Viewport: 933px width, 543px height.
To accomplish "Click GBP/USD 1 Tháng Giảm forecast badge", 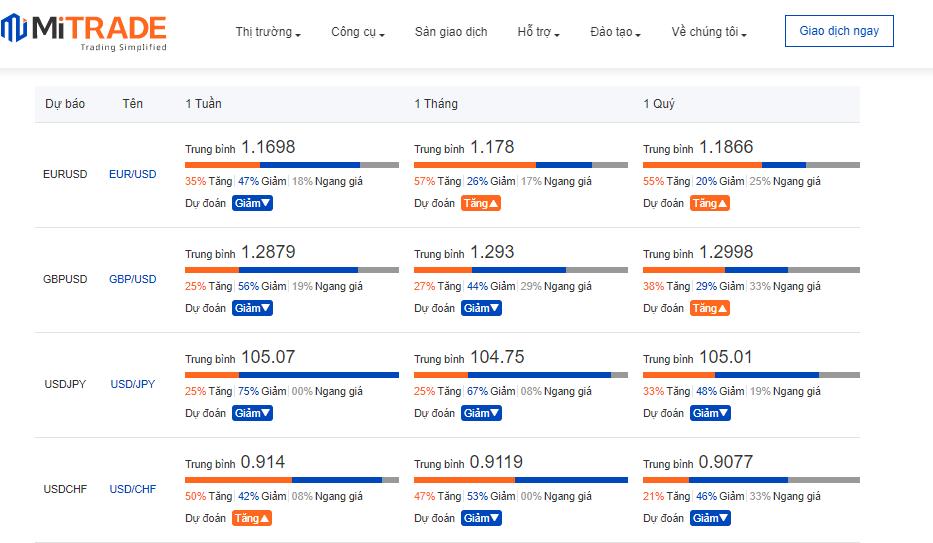I will click(x=481, y=308).
